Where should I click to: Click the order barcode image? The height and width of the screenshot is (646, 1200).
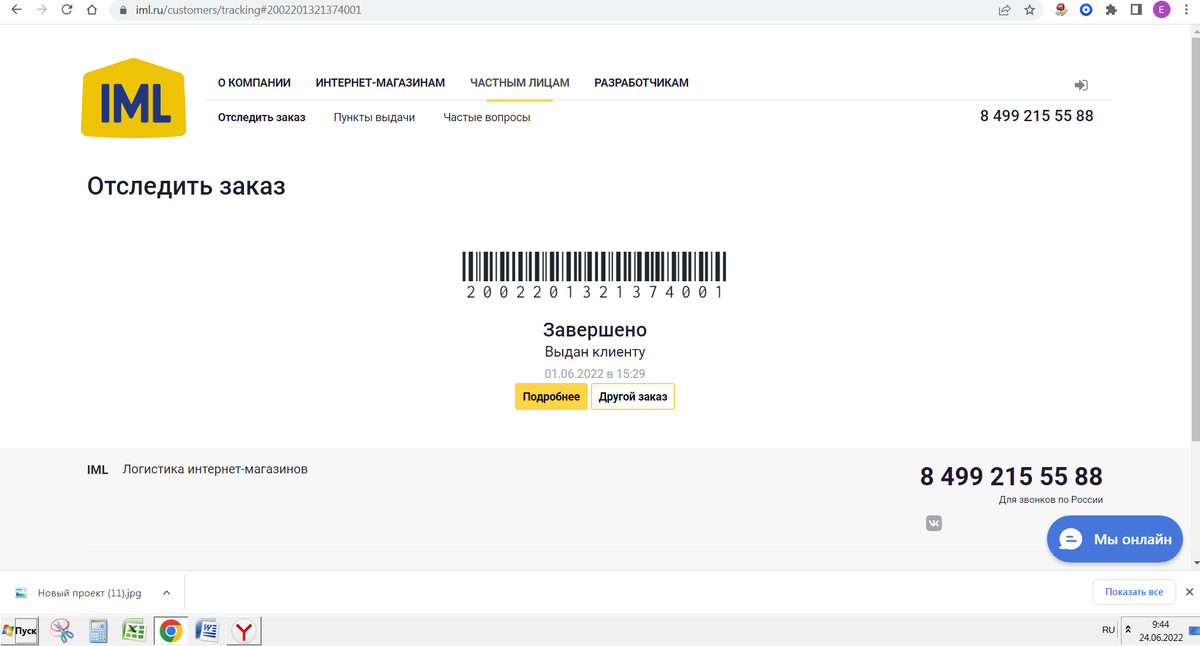(595, 275)
